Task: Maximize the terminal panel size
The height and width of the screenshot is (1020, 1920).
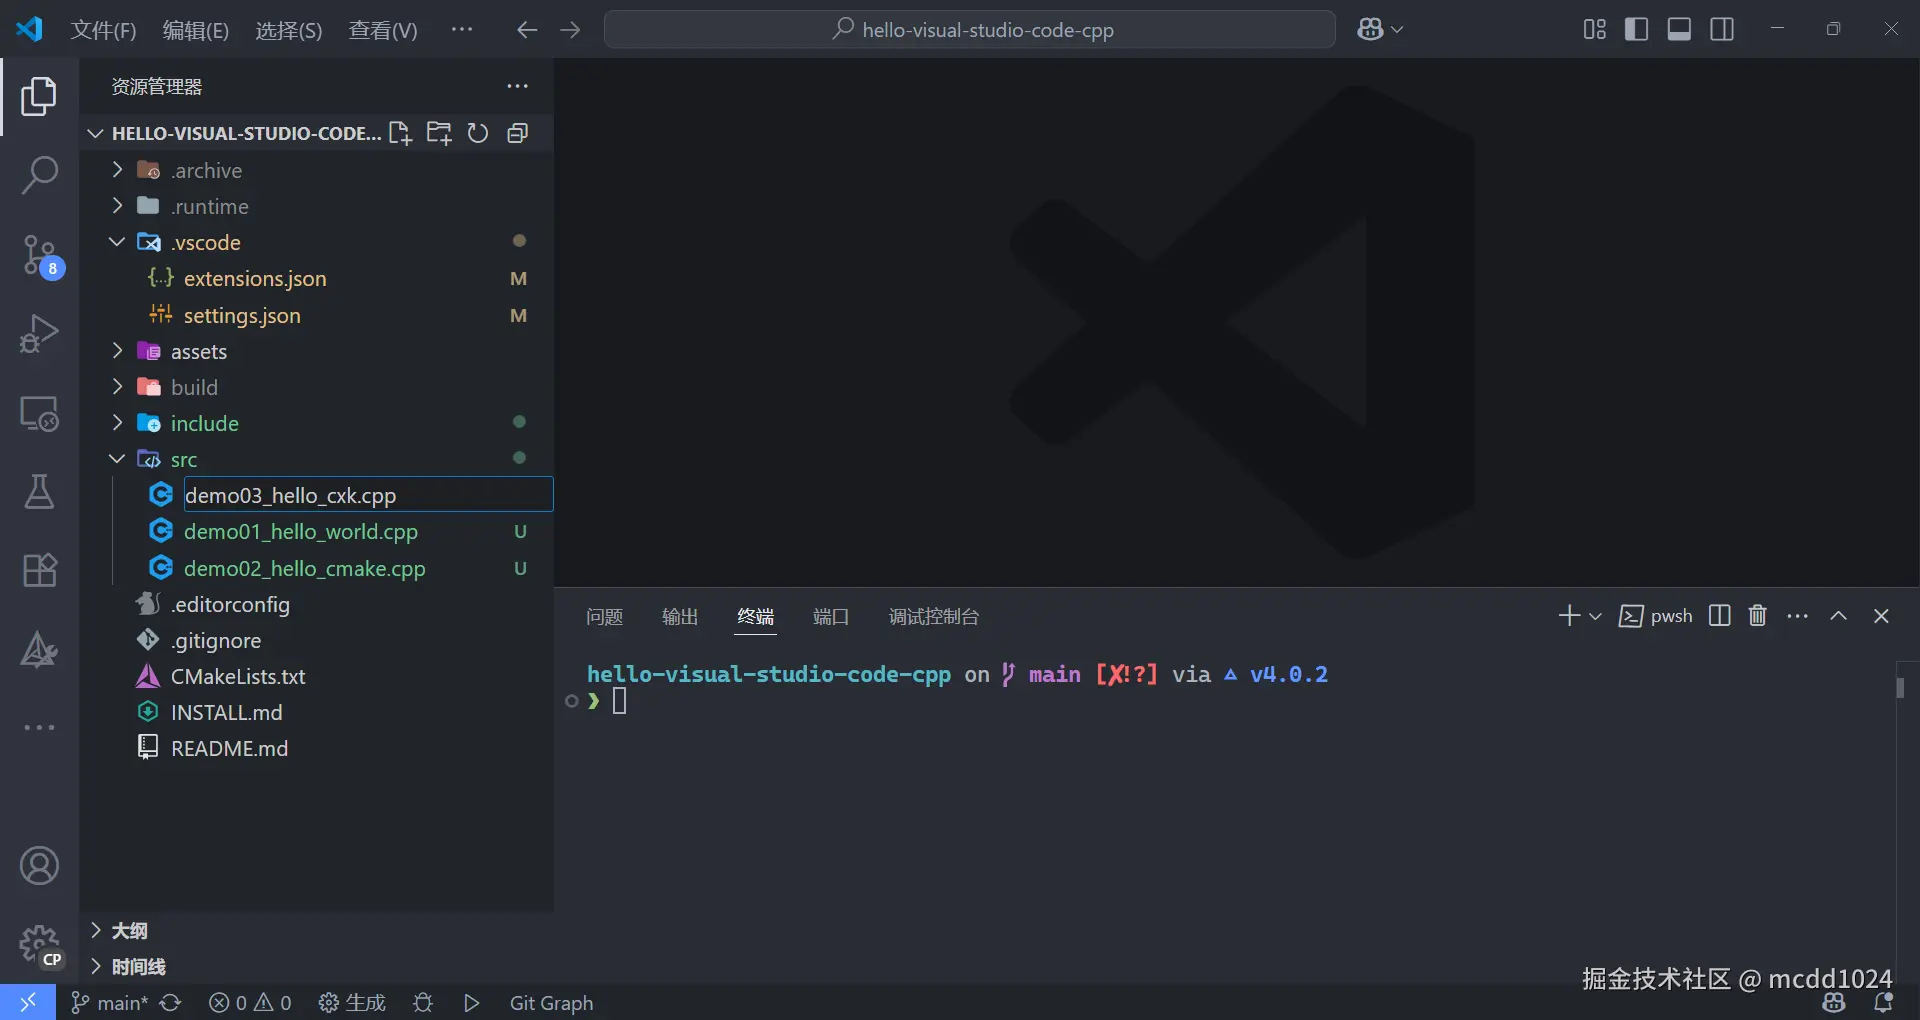Action: coord(1839,616)
